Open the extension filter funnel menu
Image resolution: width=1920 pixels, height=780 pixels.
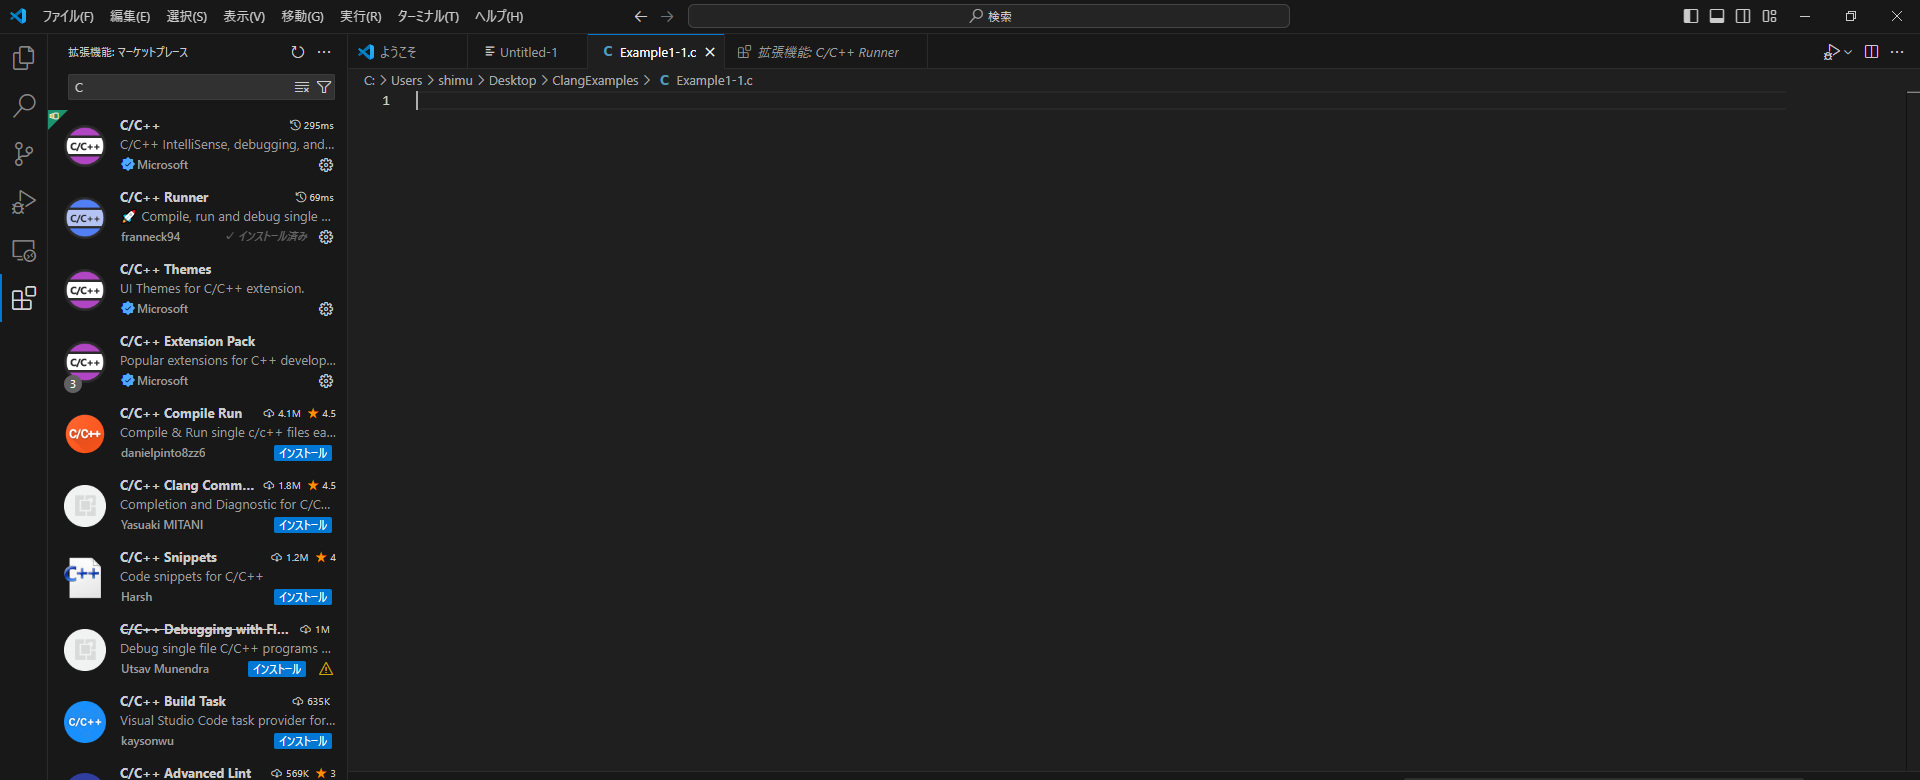coord(324,88)
